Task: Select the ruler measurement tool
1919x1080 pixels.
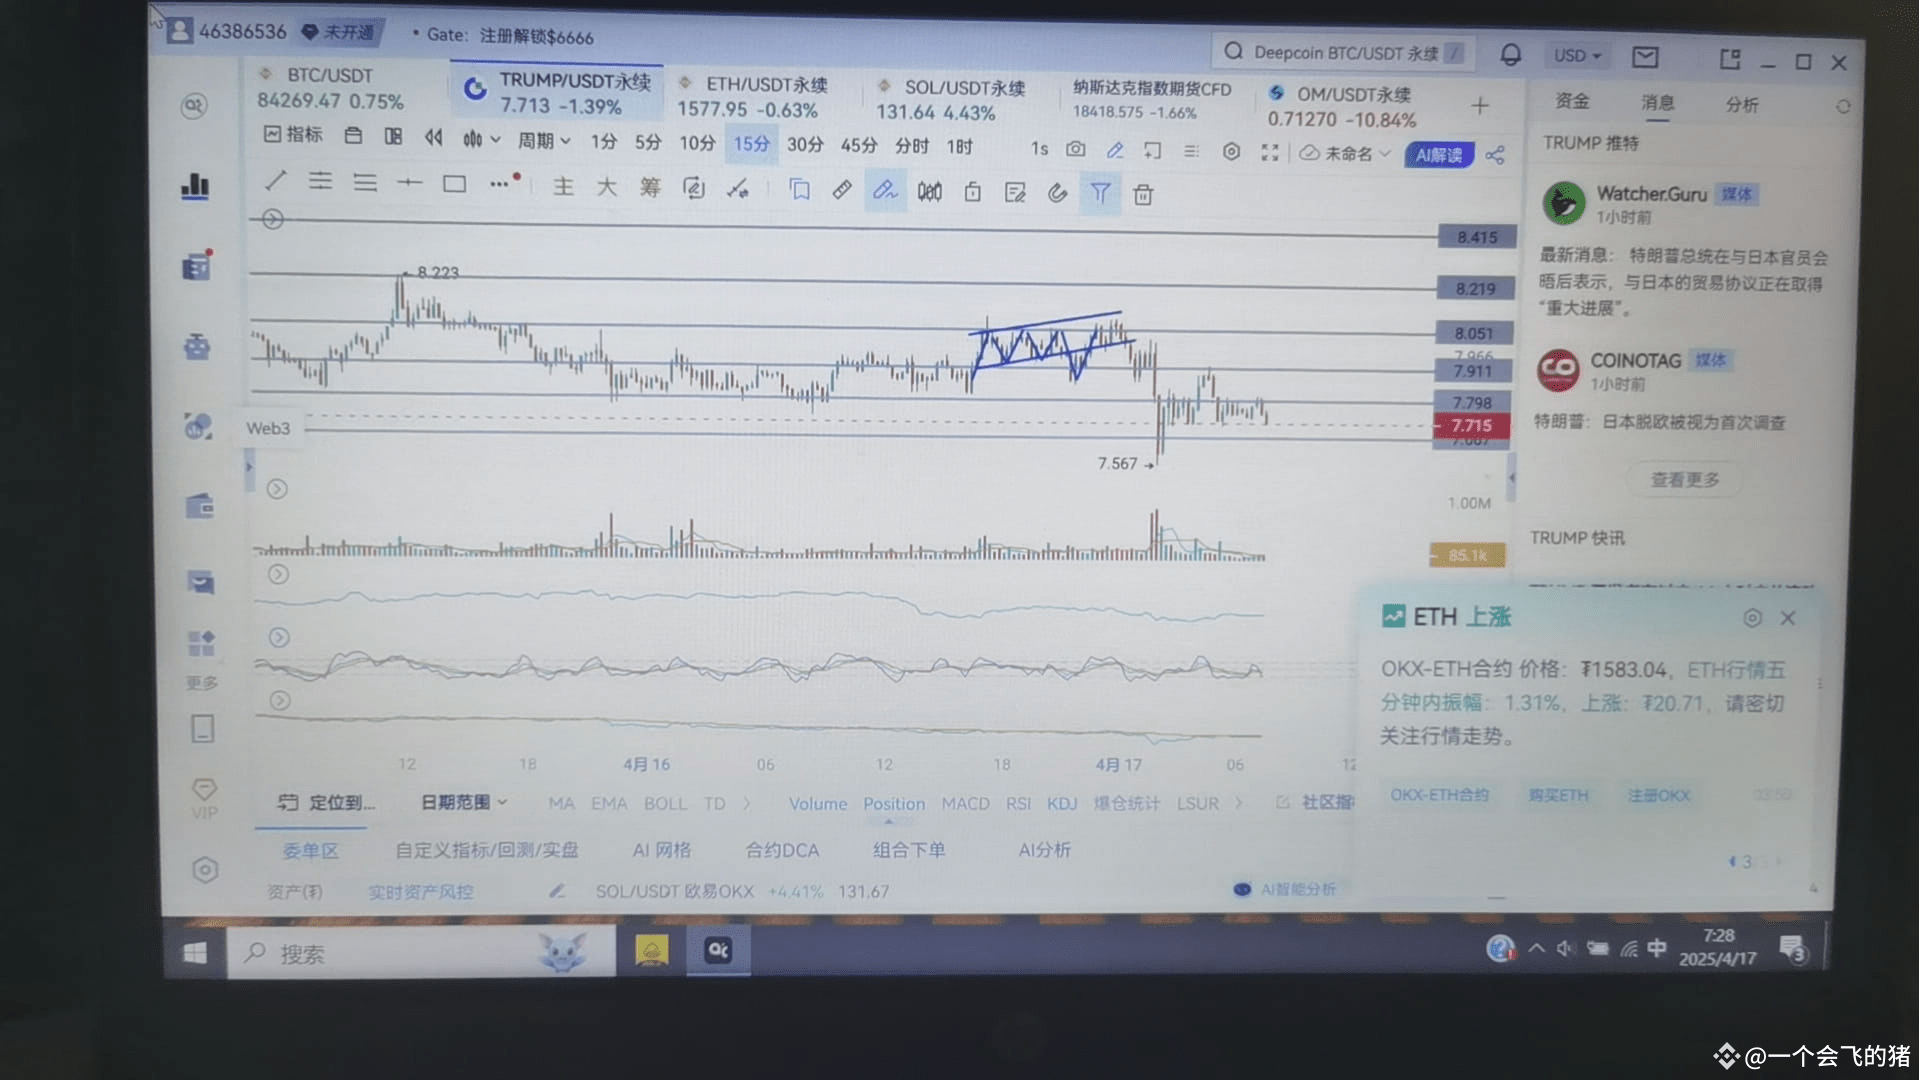Action: coord(841,189)
